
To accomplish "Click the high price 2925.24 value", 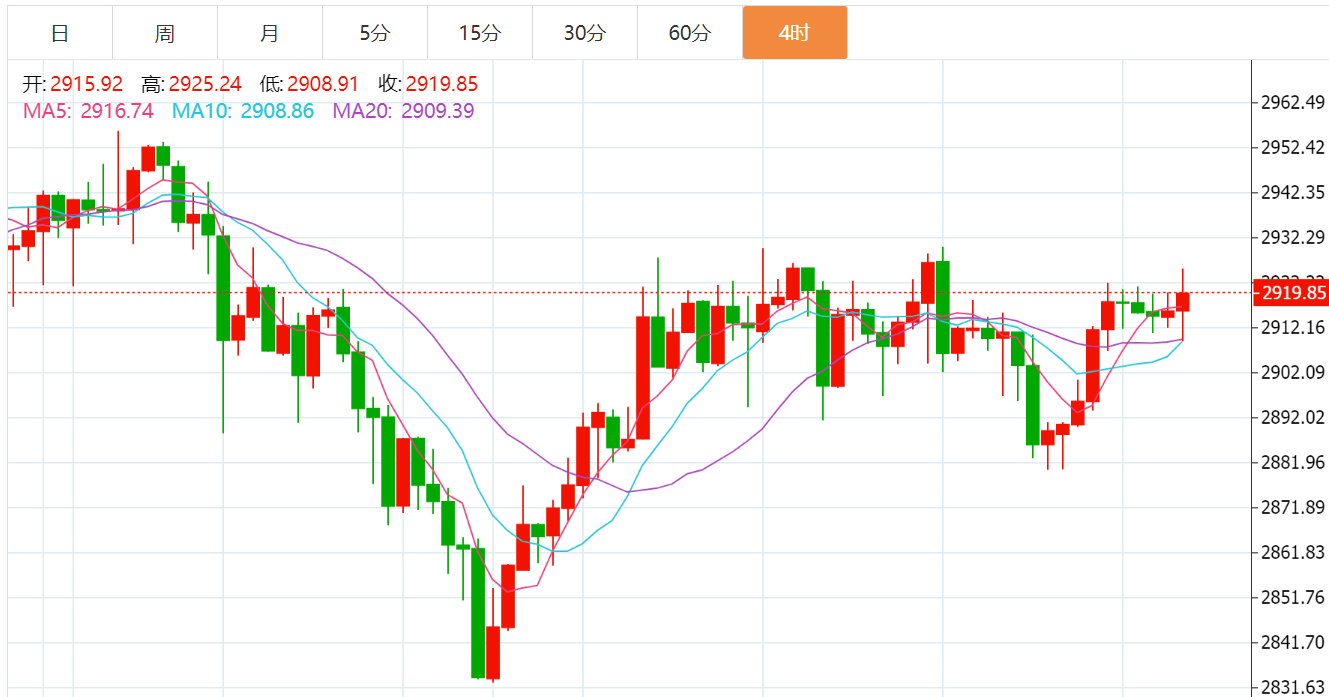I will (x=205, y=85).
